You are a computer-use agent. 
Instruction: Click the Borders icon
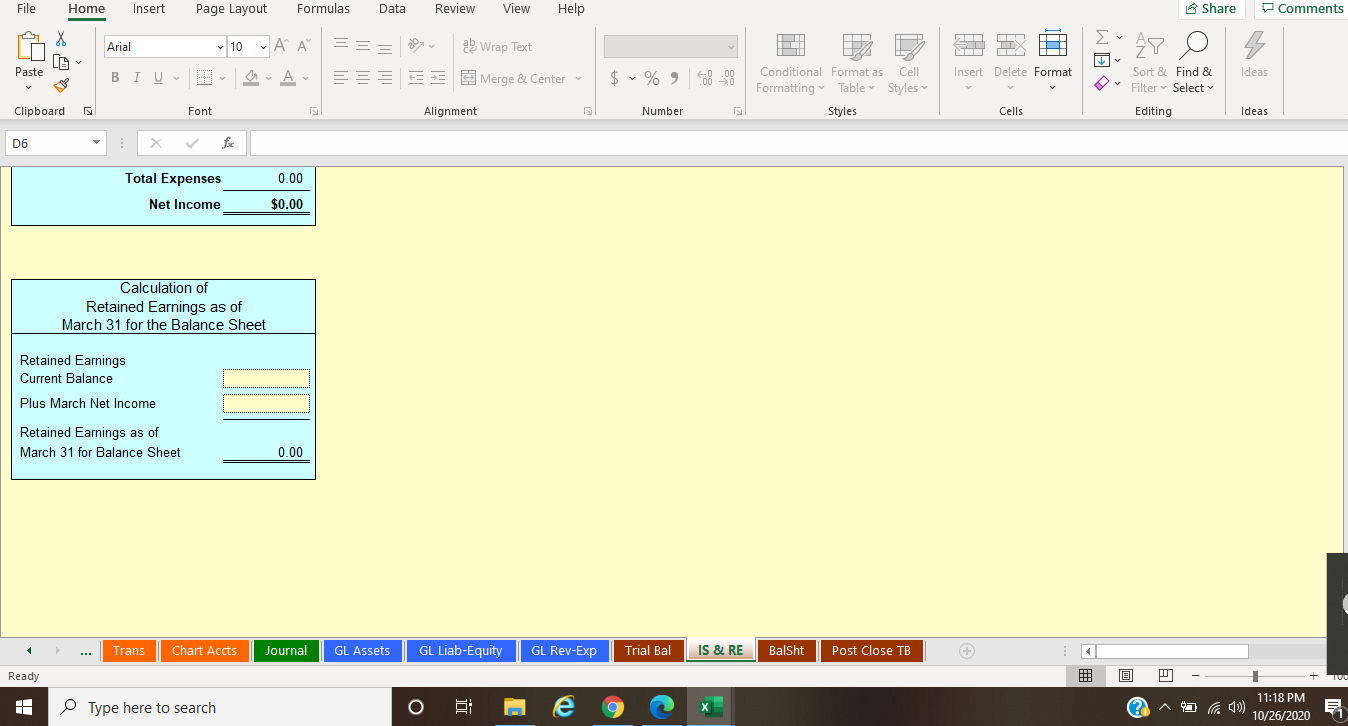(x=203, y=78)
